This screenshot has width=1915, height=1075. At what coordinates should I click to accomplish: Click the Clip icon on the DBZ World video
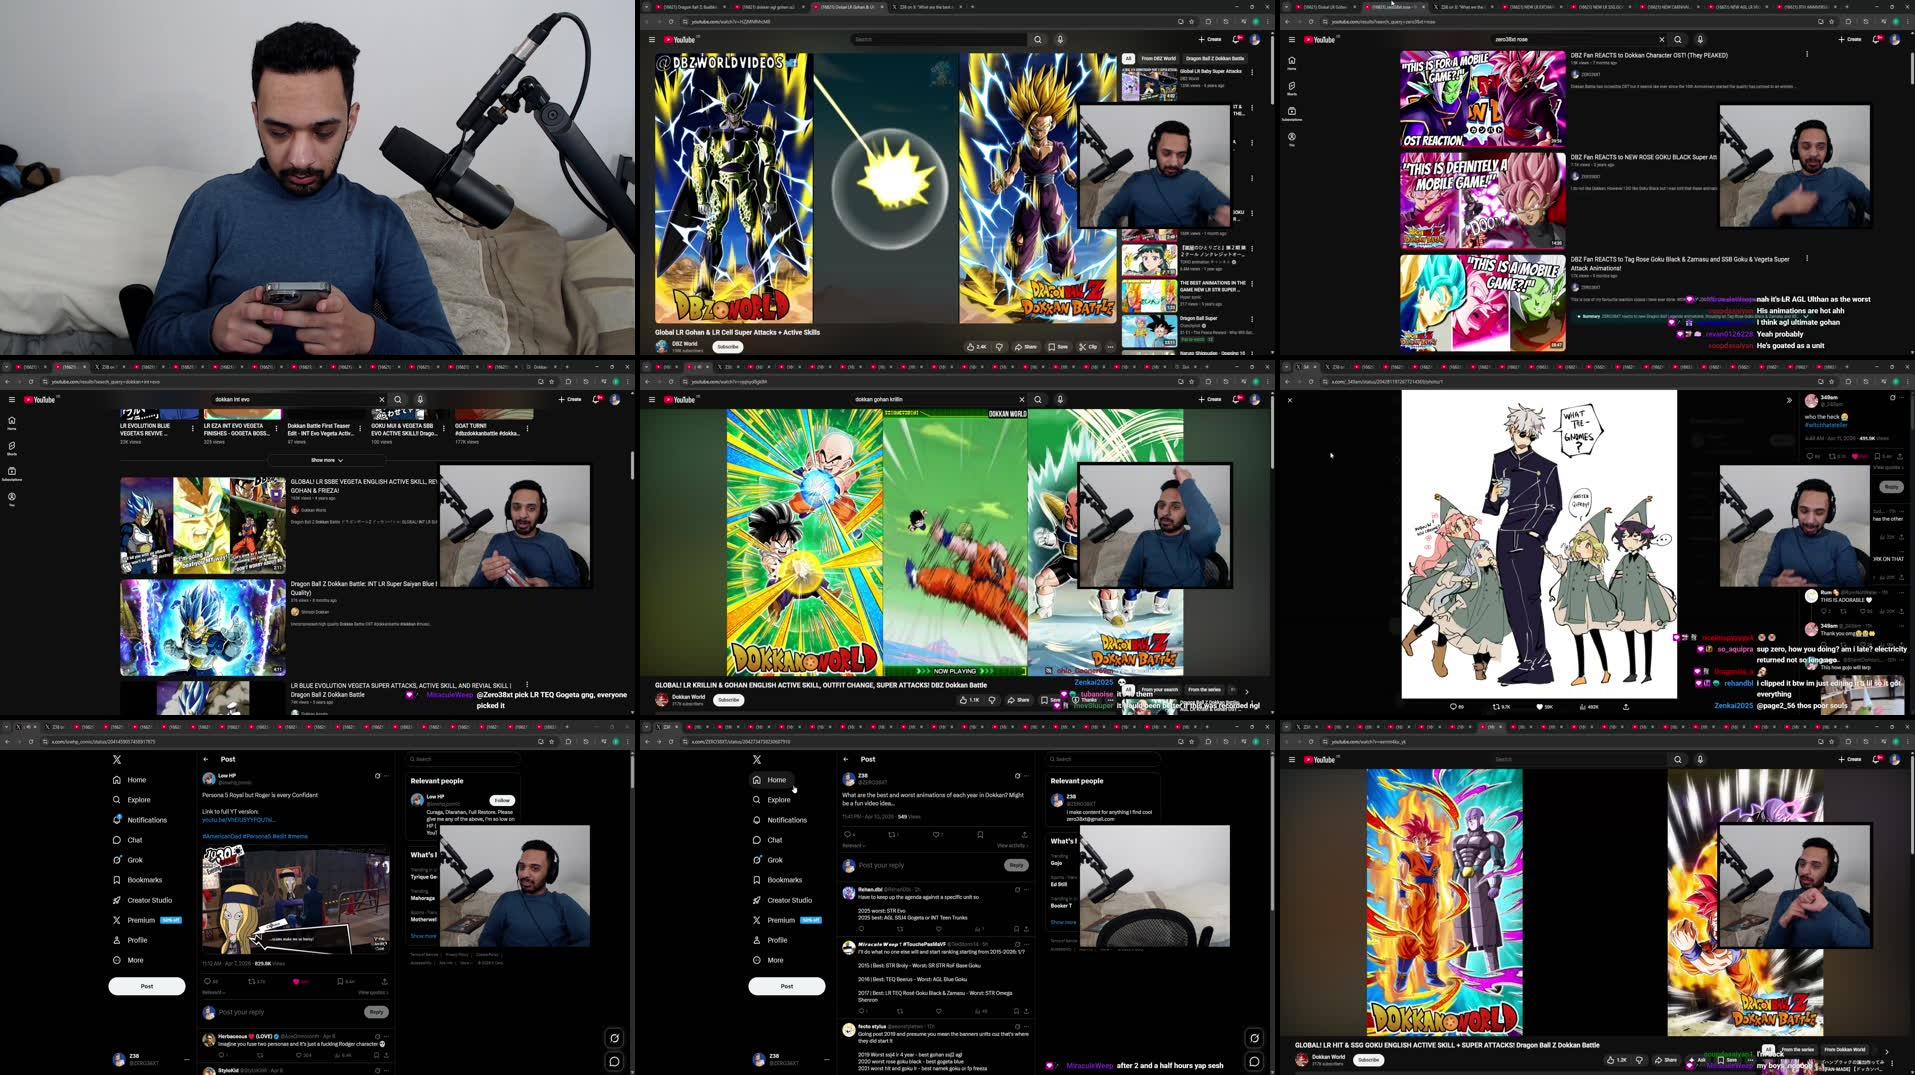(x=1092, y=347)
